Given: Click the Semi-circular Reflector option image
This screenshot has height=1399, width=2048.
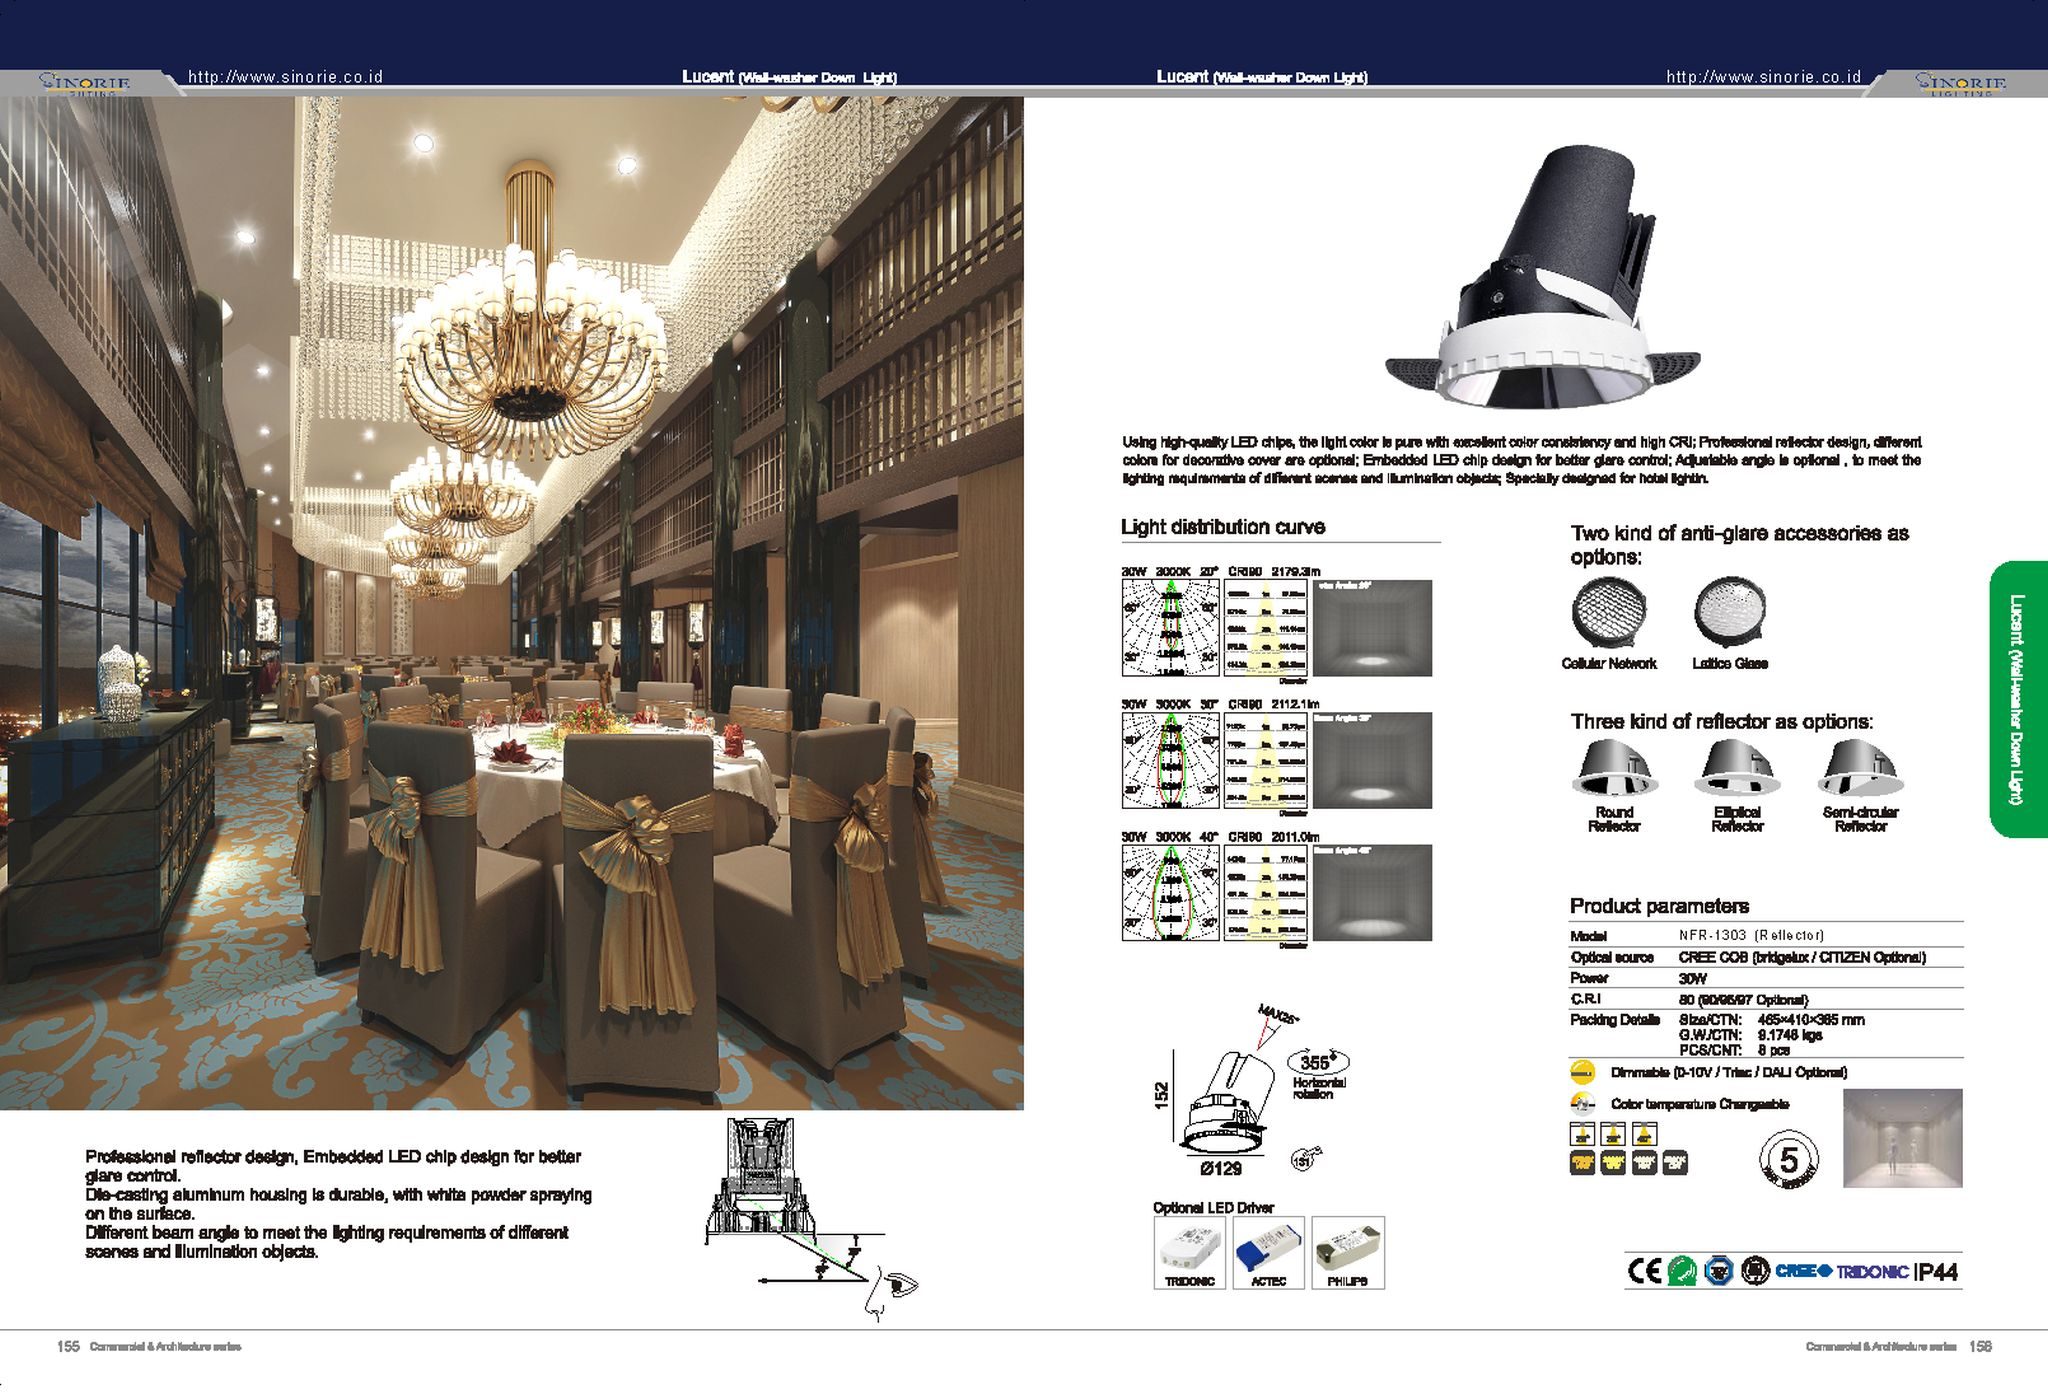Looking at the screenshot, I should tap(1860, 770).
